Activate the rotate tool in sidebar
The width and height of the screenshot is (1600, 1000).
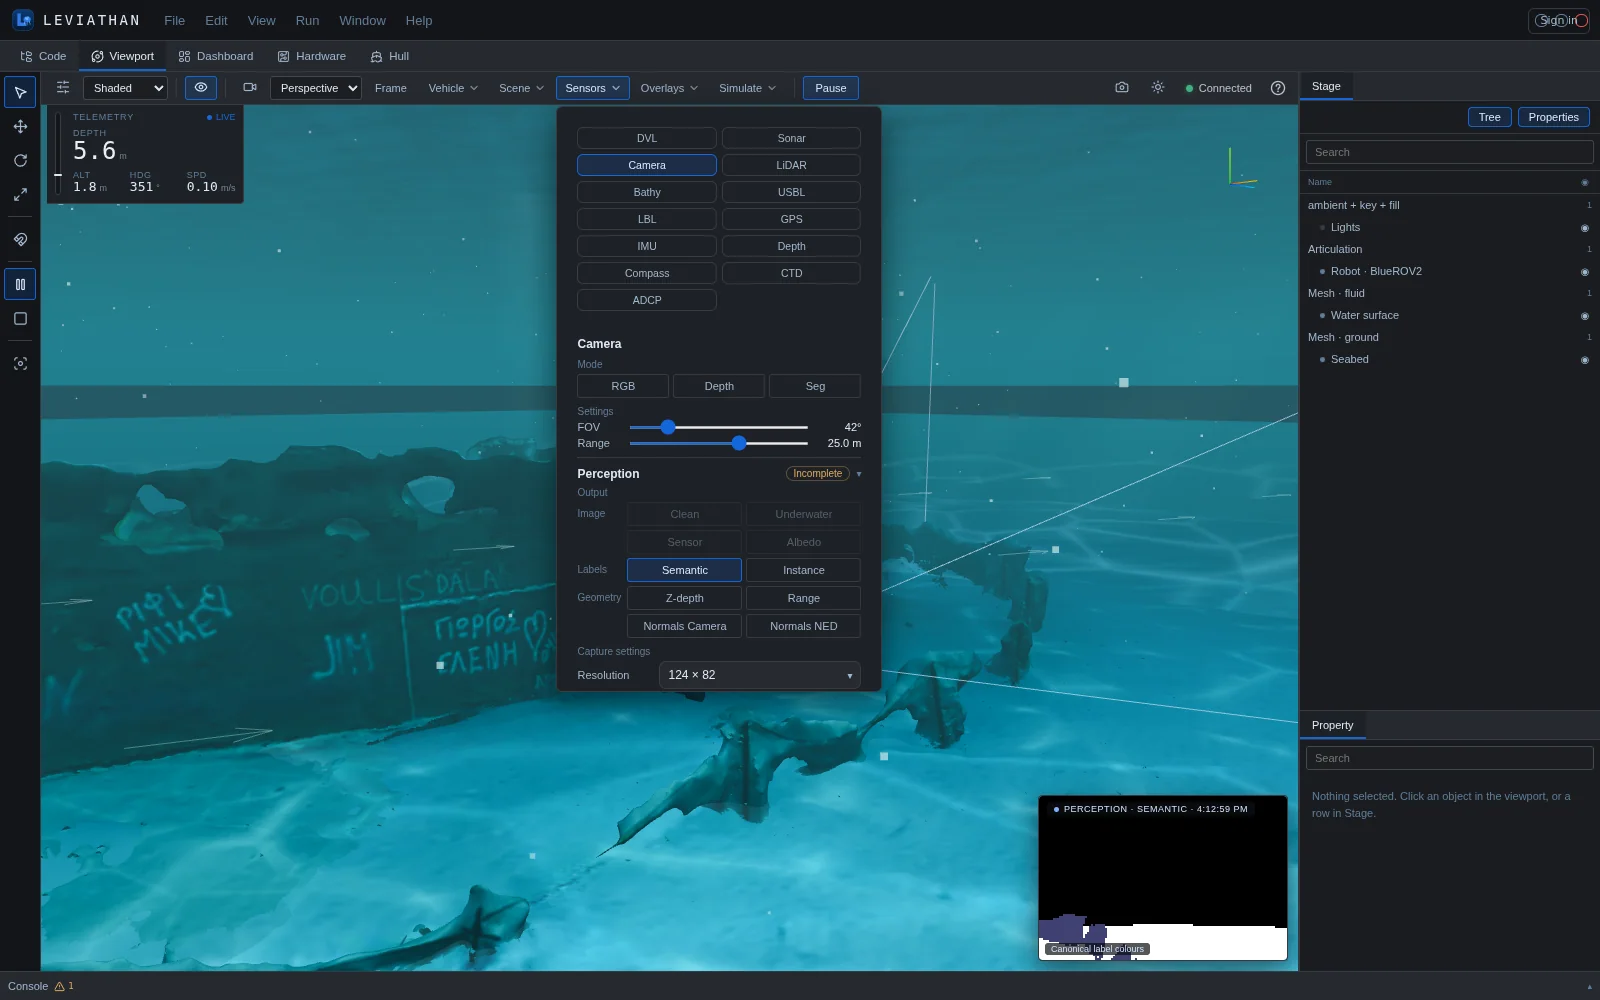(20, 161)
